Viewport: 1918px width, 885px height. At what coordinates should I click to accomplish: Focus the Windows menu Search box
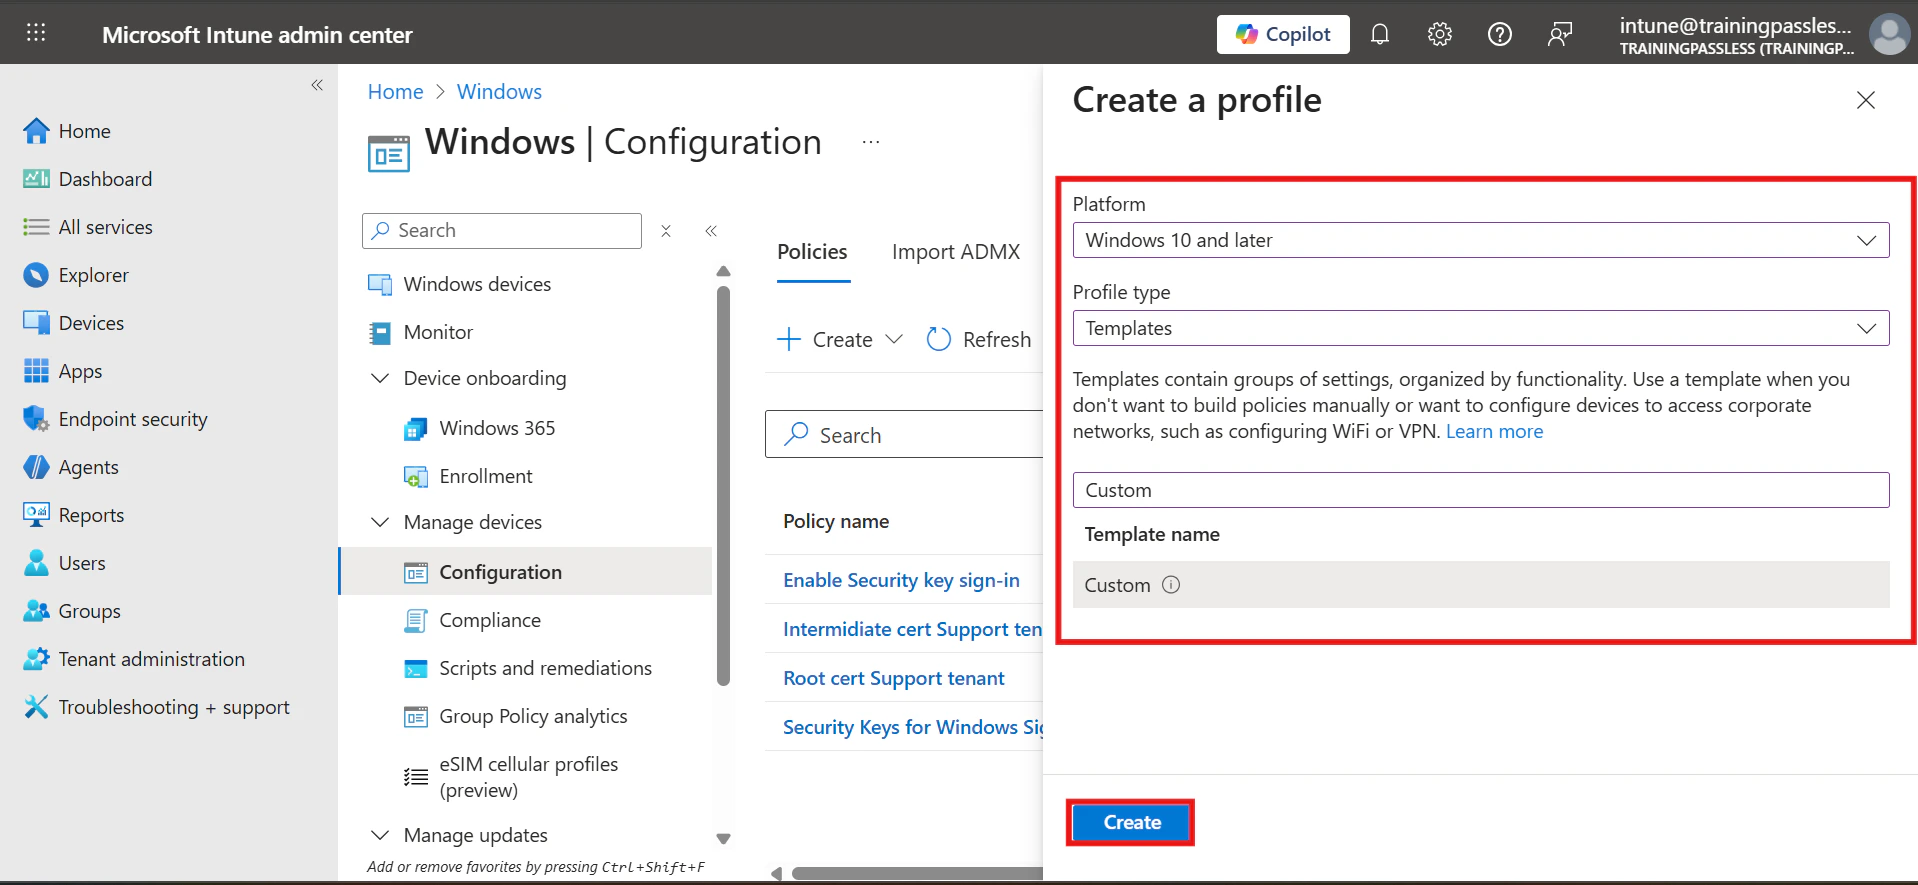pyautogui.click(x=502, y=231)
